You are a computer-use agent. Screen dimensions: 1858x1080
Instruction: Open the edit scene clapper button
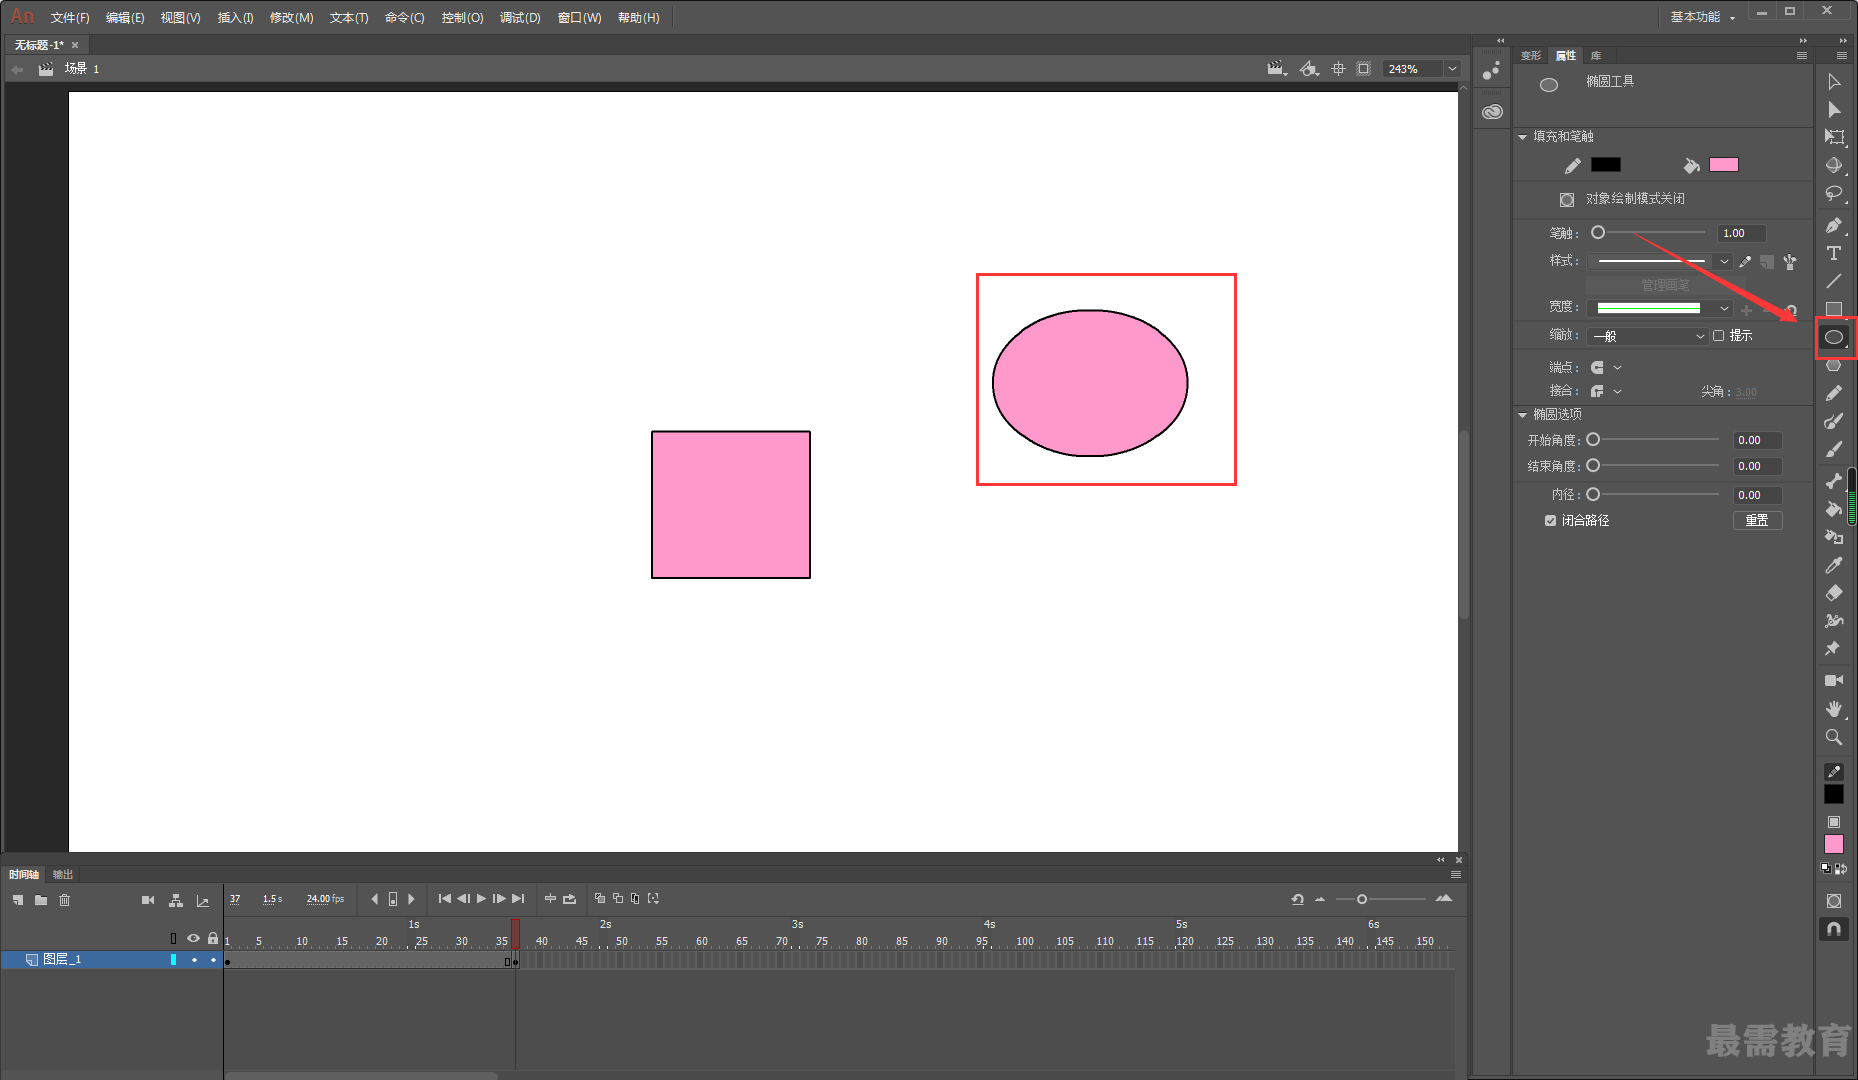(1276, 69)
